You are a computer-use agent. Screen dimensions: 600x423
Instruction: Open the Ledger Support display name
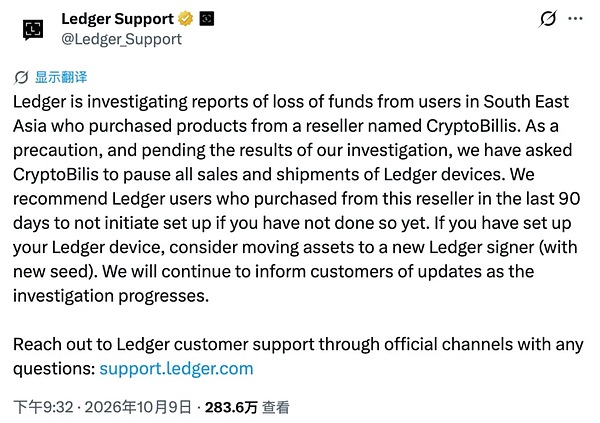[117, 19]
